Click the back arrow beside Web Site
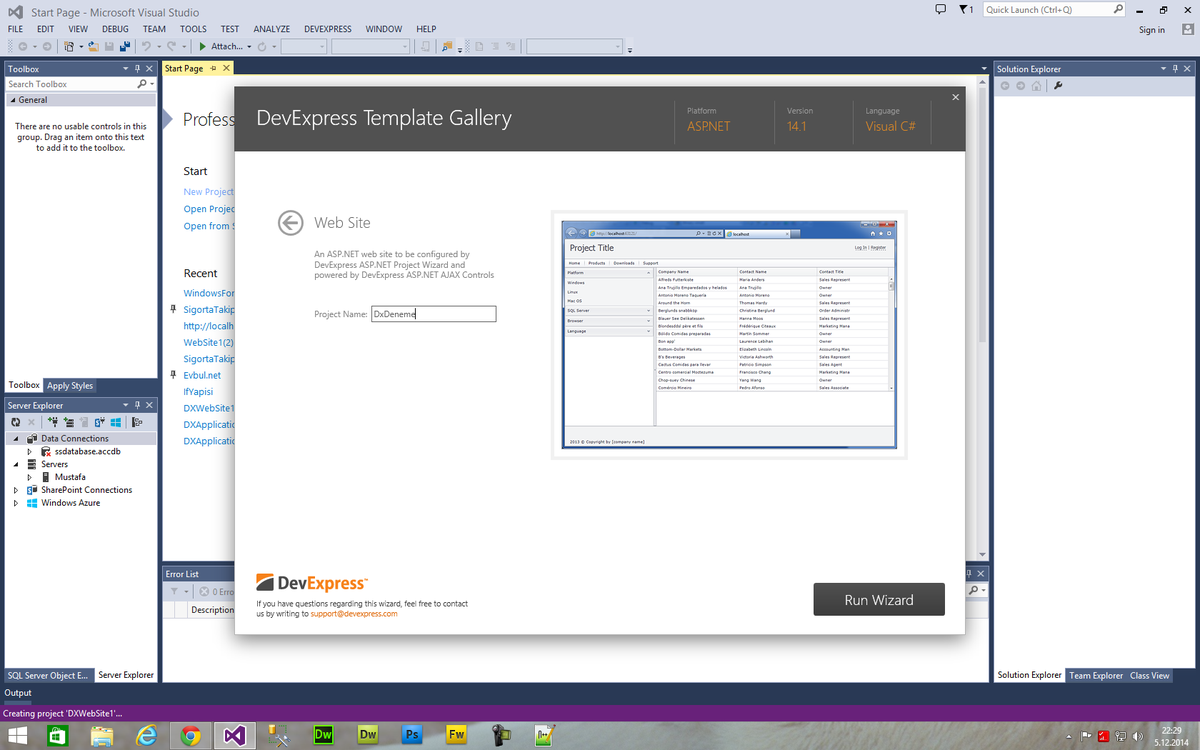Screen dimensions: 1200x750 point(290,222)
